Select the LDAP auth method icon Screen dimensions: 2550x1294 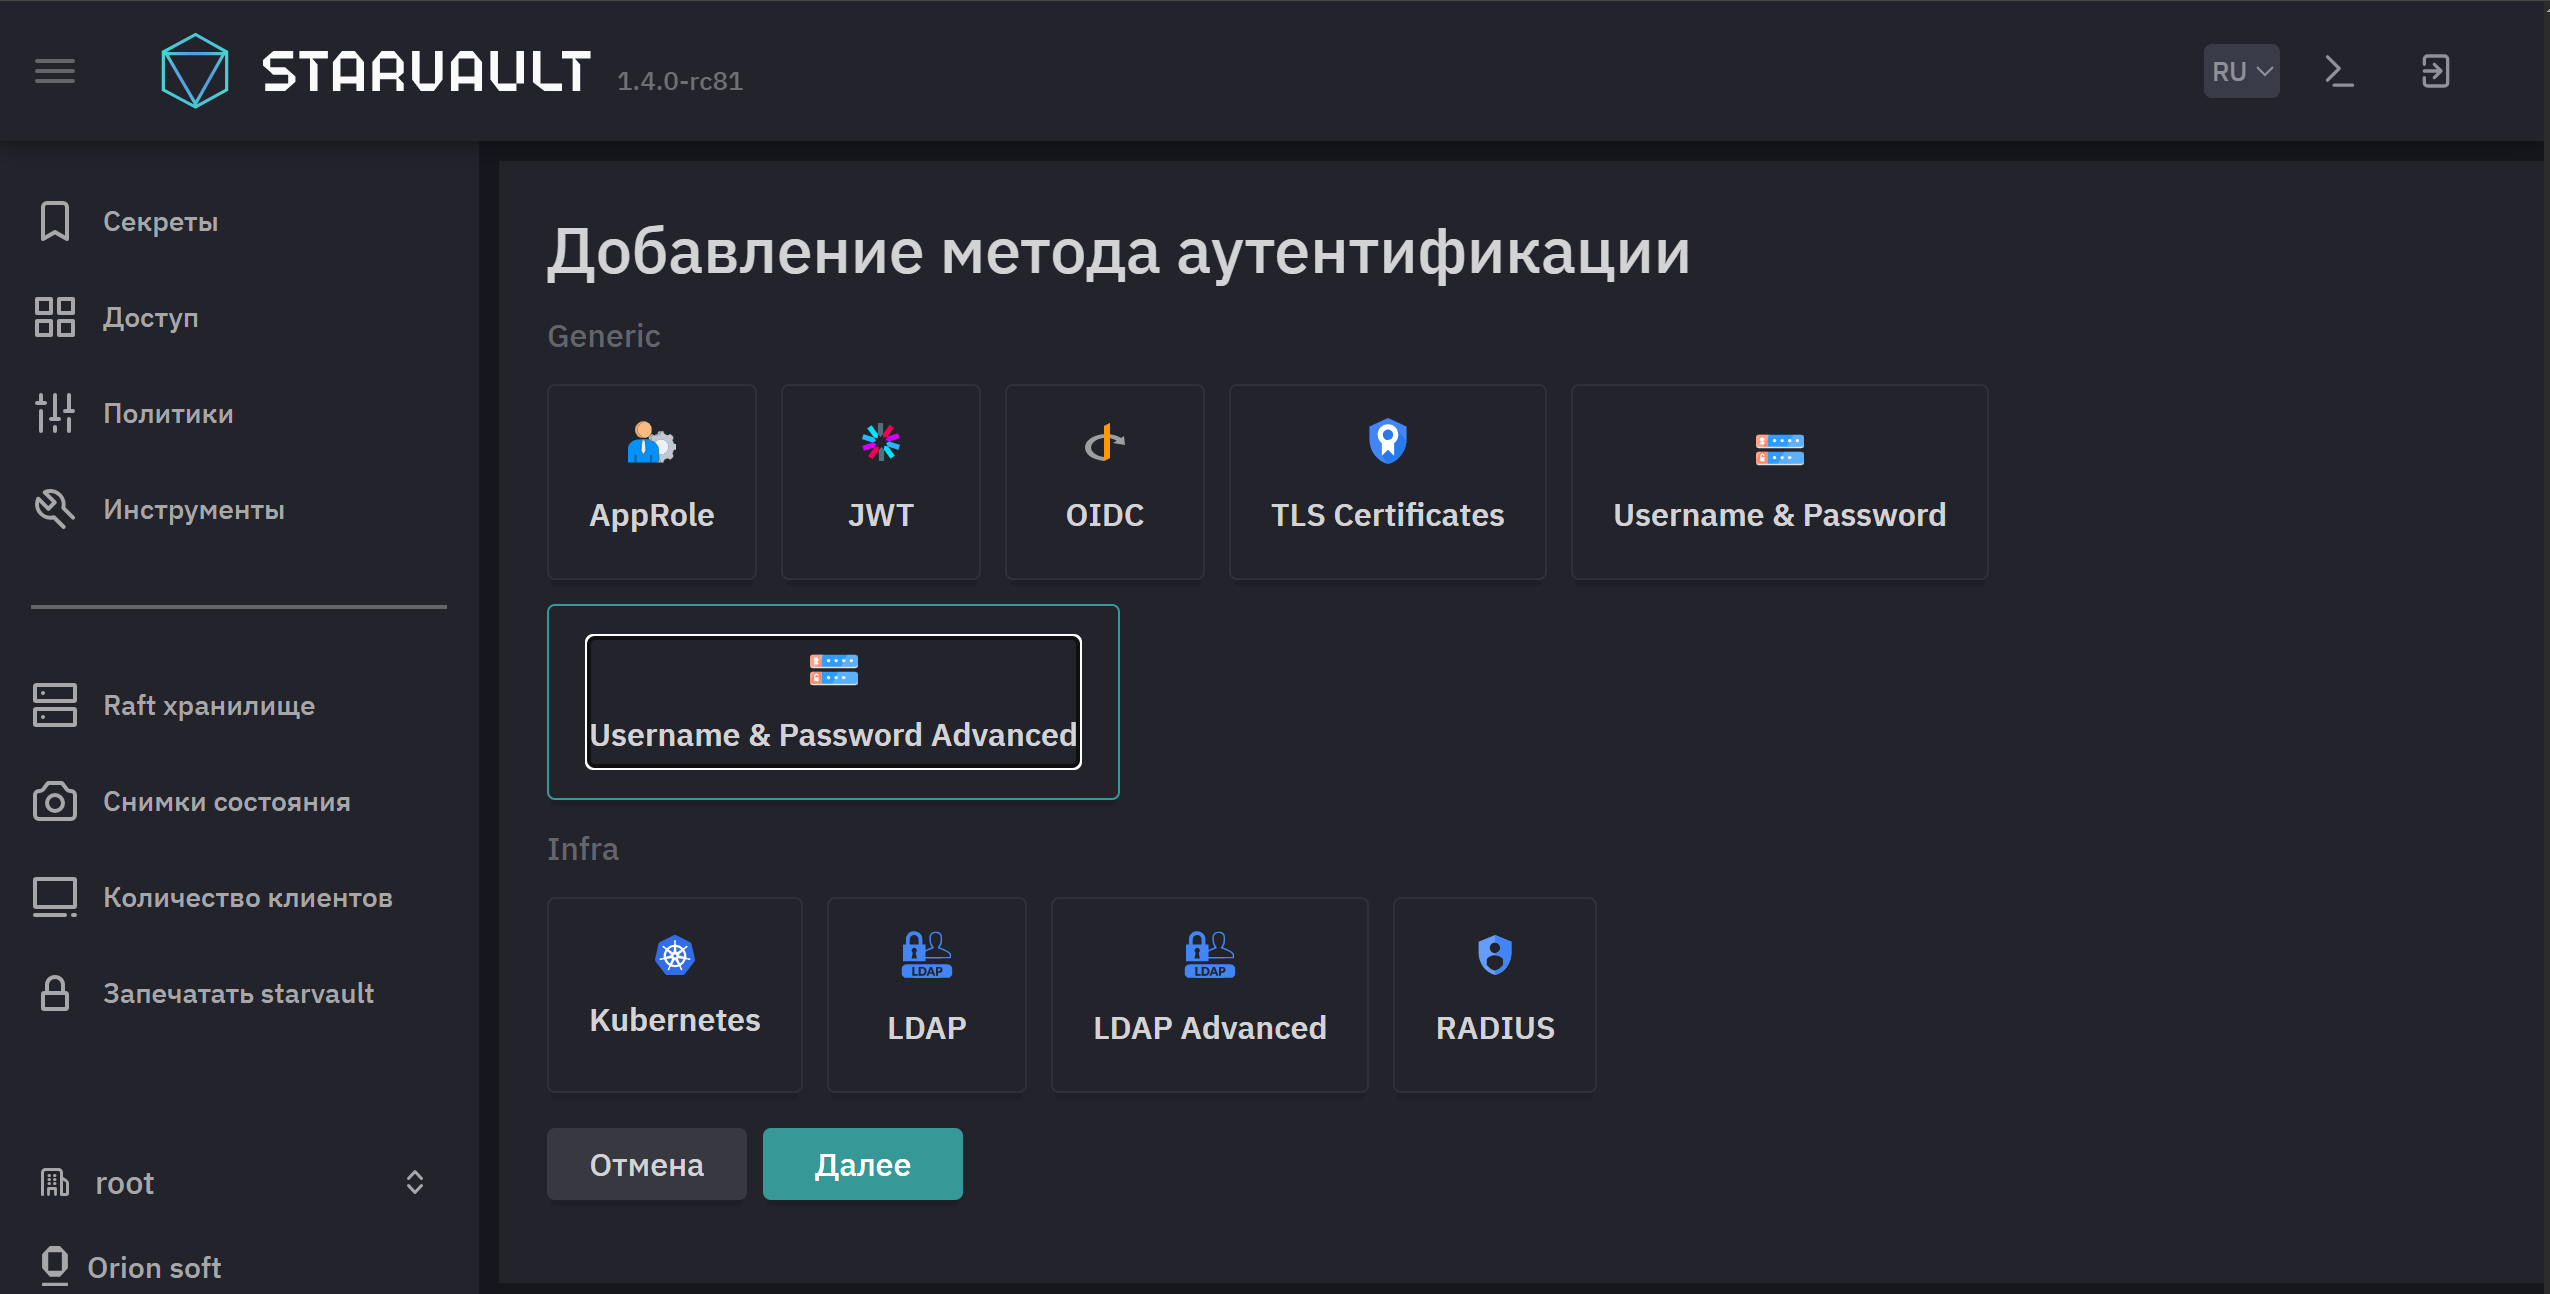[x=927, y=954]
